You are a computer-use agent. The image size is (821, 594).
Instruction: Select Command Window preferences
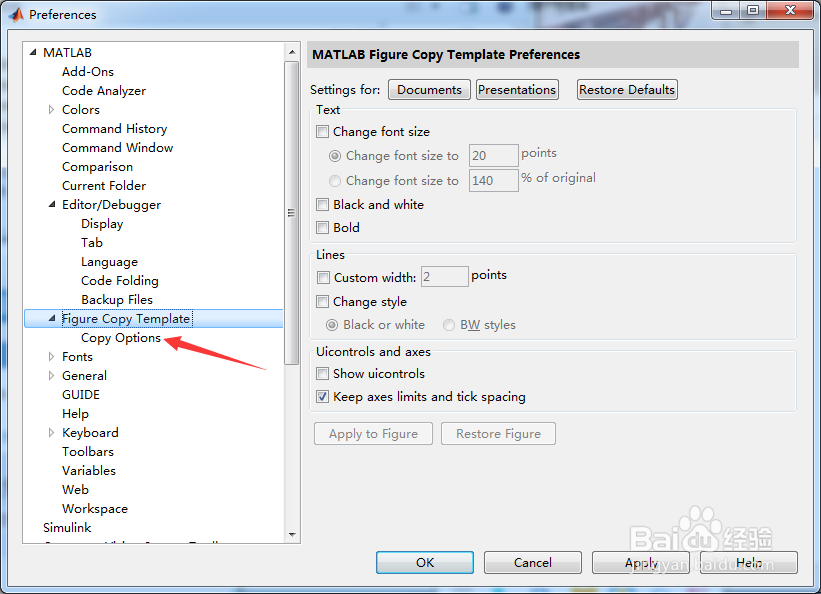(117, 148)
